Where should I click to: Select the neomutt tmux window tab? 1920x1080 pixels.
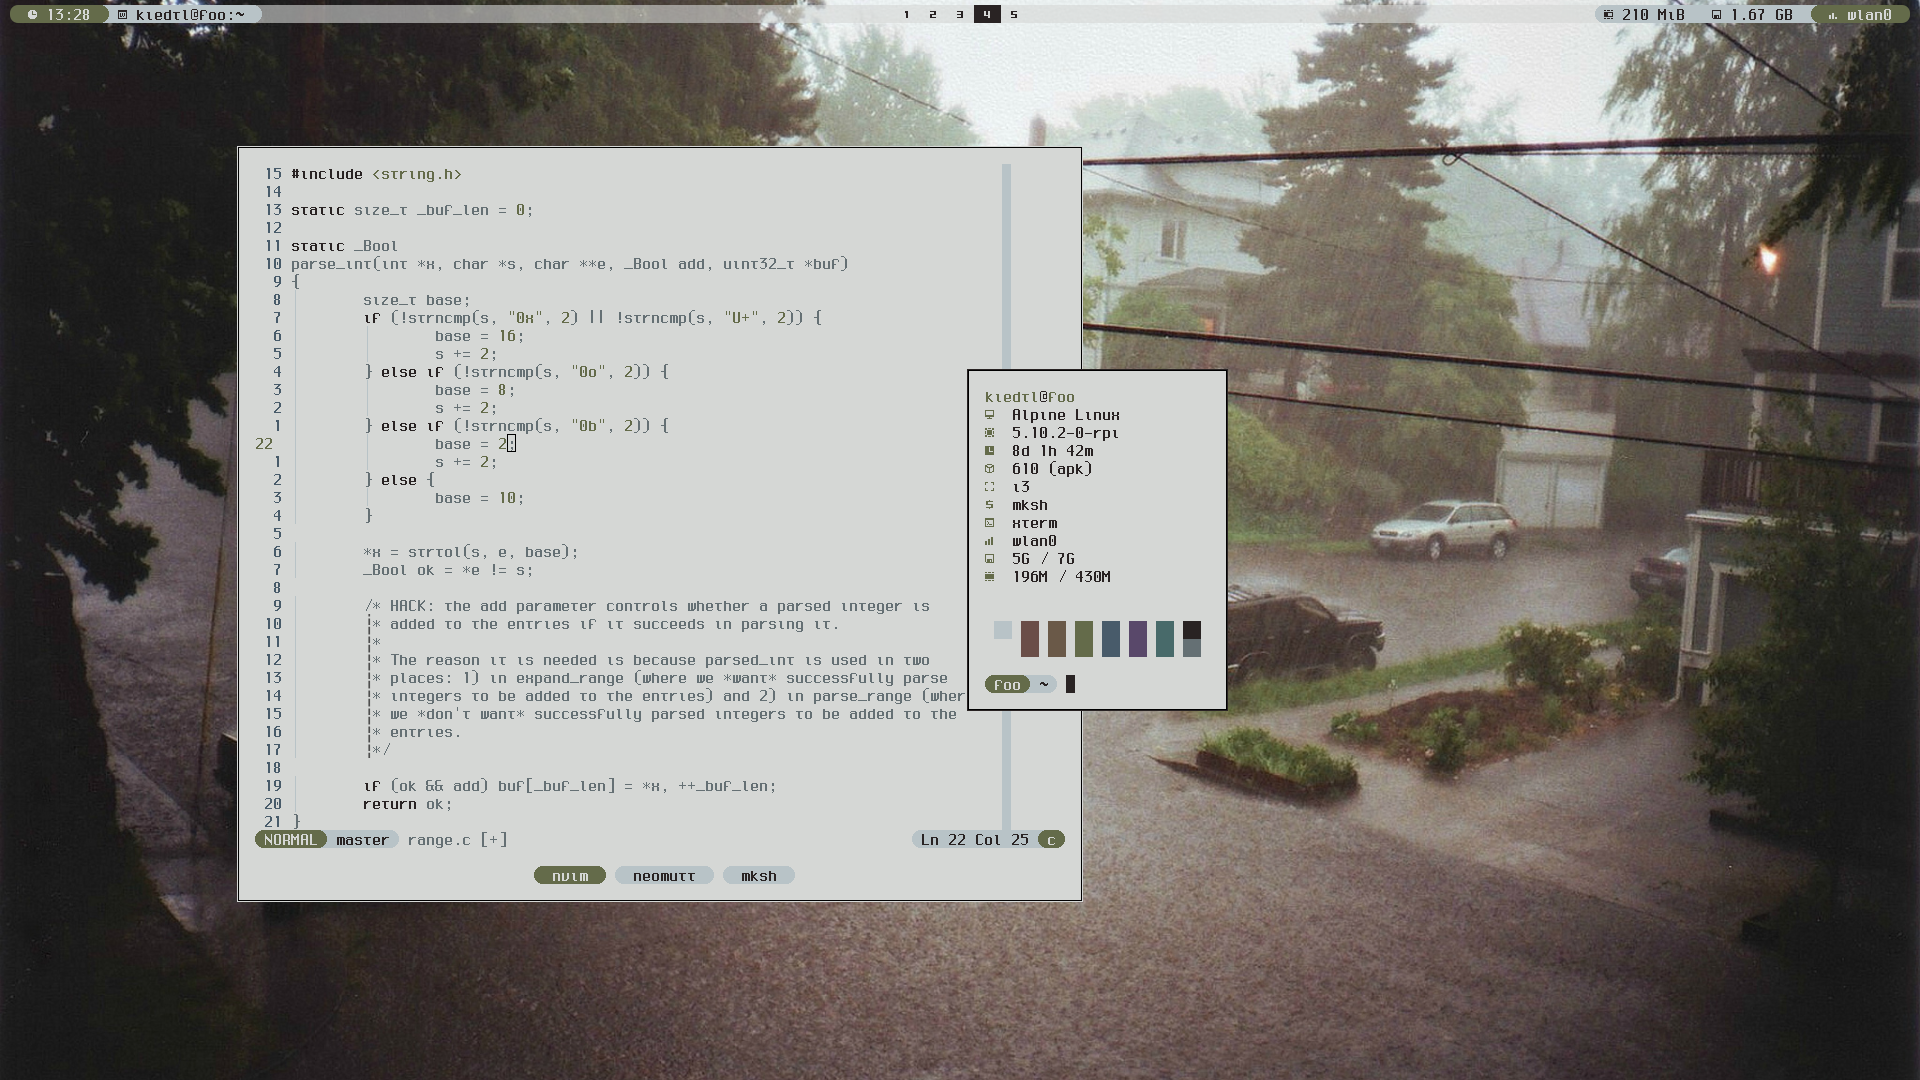click(664, 876)
